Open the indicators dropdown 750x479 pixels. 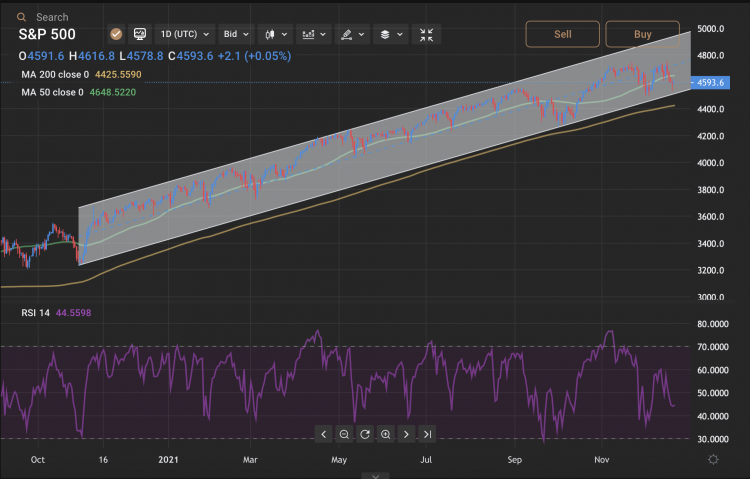point(314,34)
